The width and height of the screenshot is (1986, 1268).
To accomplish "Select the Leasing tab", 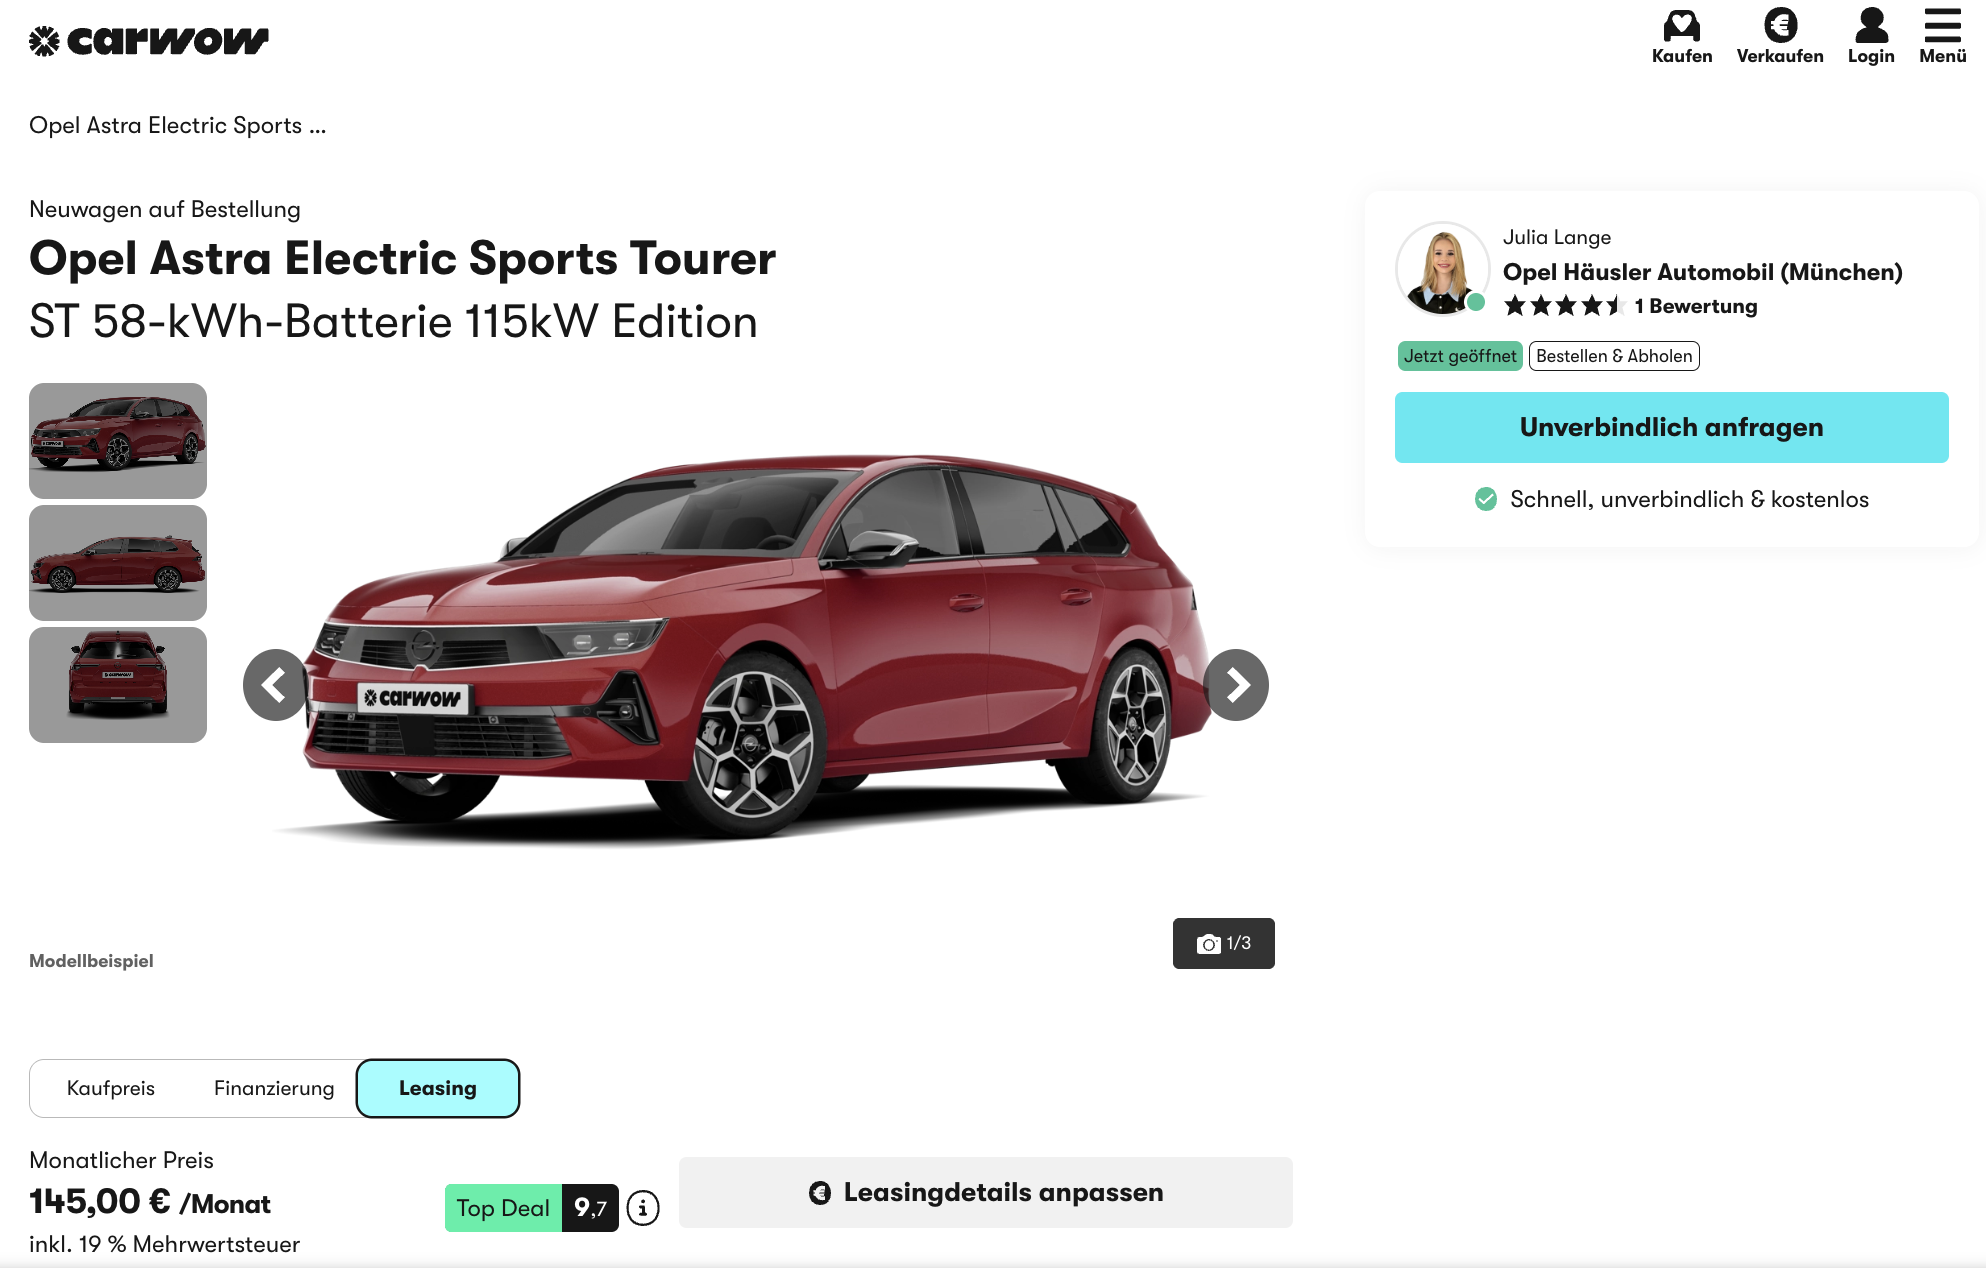I will click(438, 1088).
